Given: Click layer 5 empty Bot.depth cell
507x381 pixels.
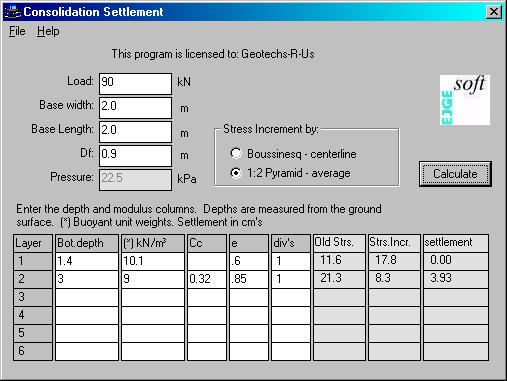Looking at the screenshot, I should pos(87,333).
